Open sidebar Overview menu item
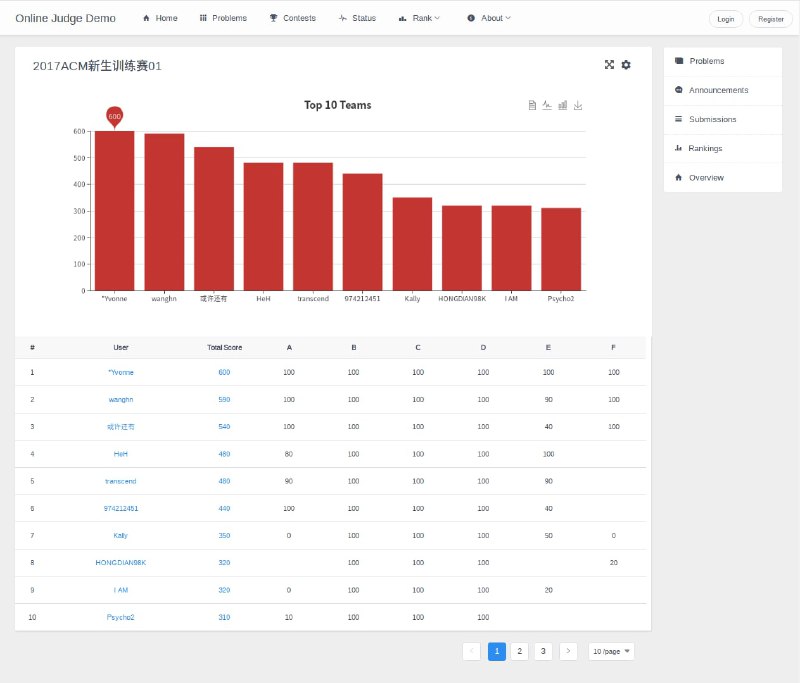Viewport: 800px width, 683px height. point(722,178)
